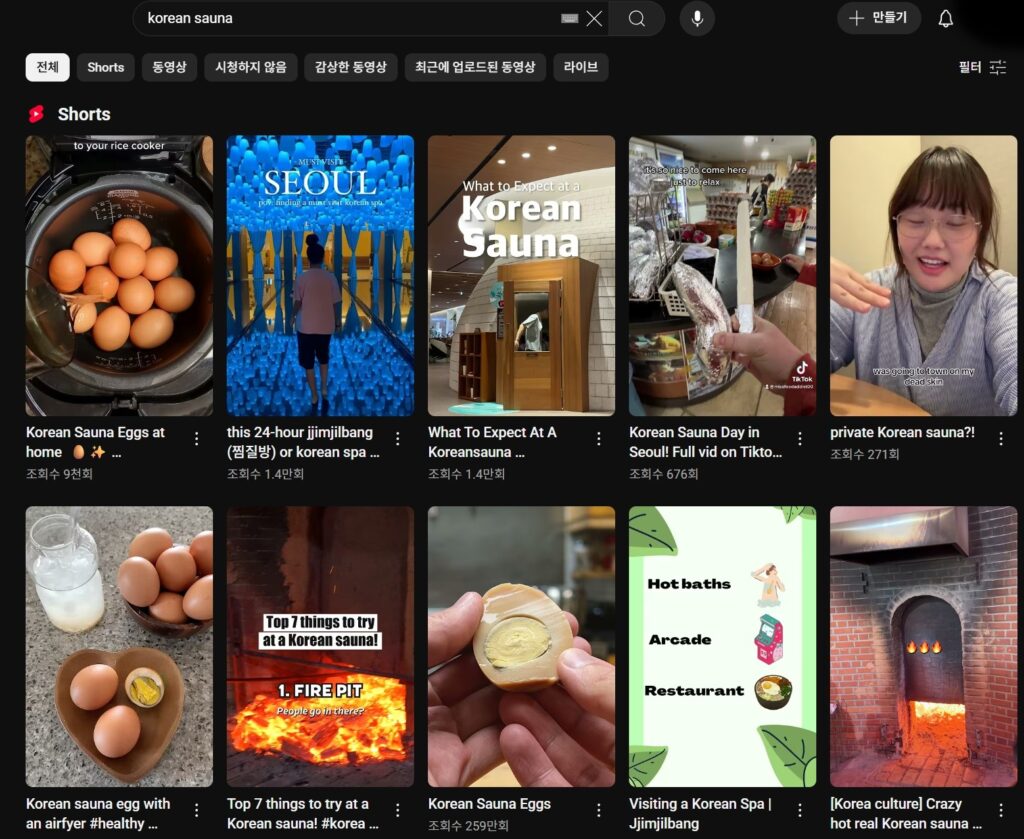1024x839 pixels.
Task: Select the 동영상 filter chip
Action: 169,67
